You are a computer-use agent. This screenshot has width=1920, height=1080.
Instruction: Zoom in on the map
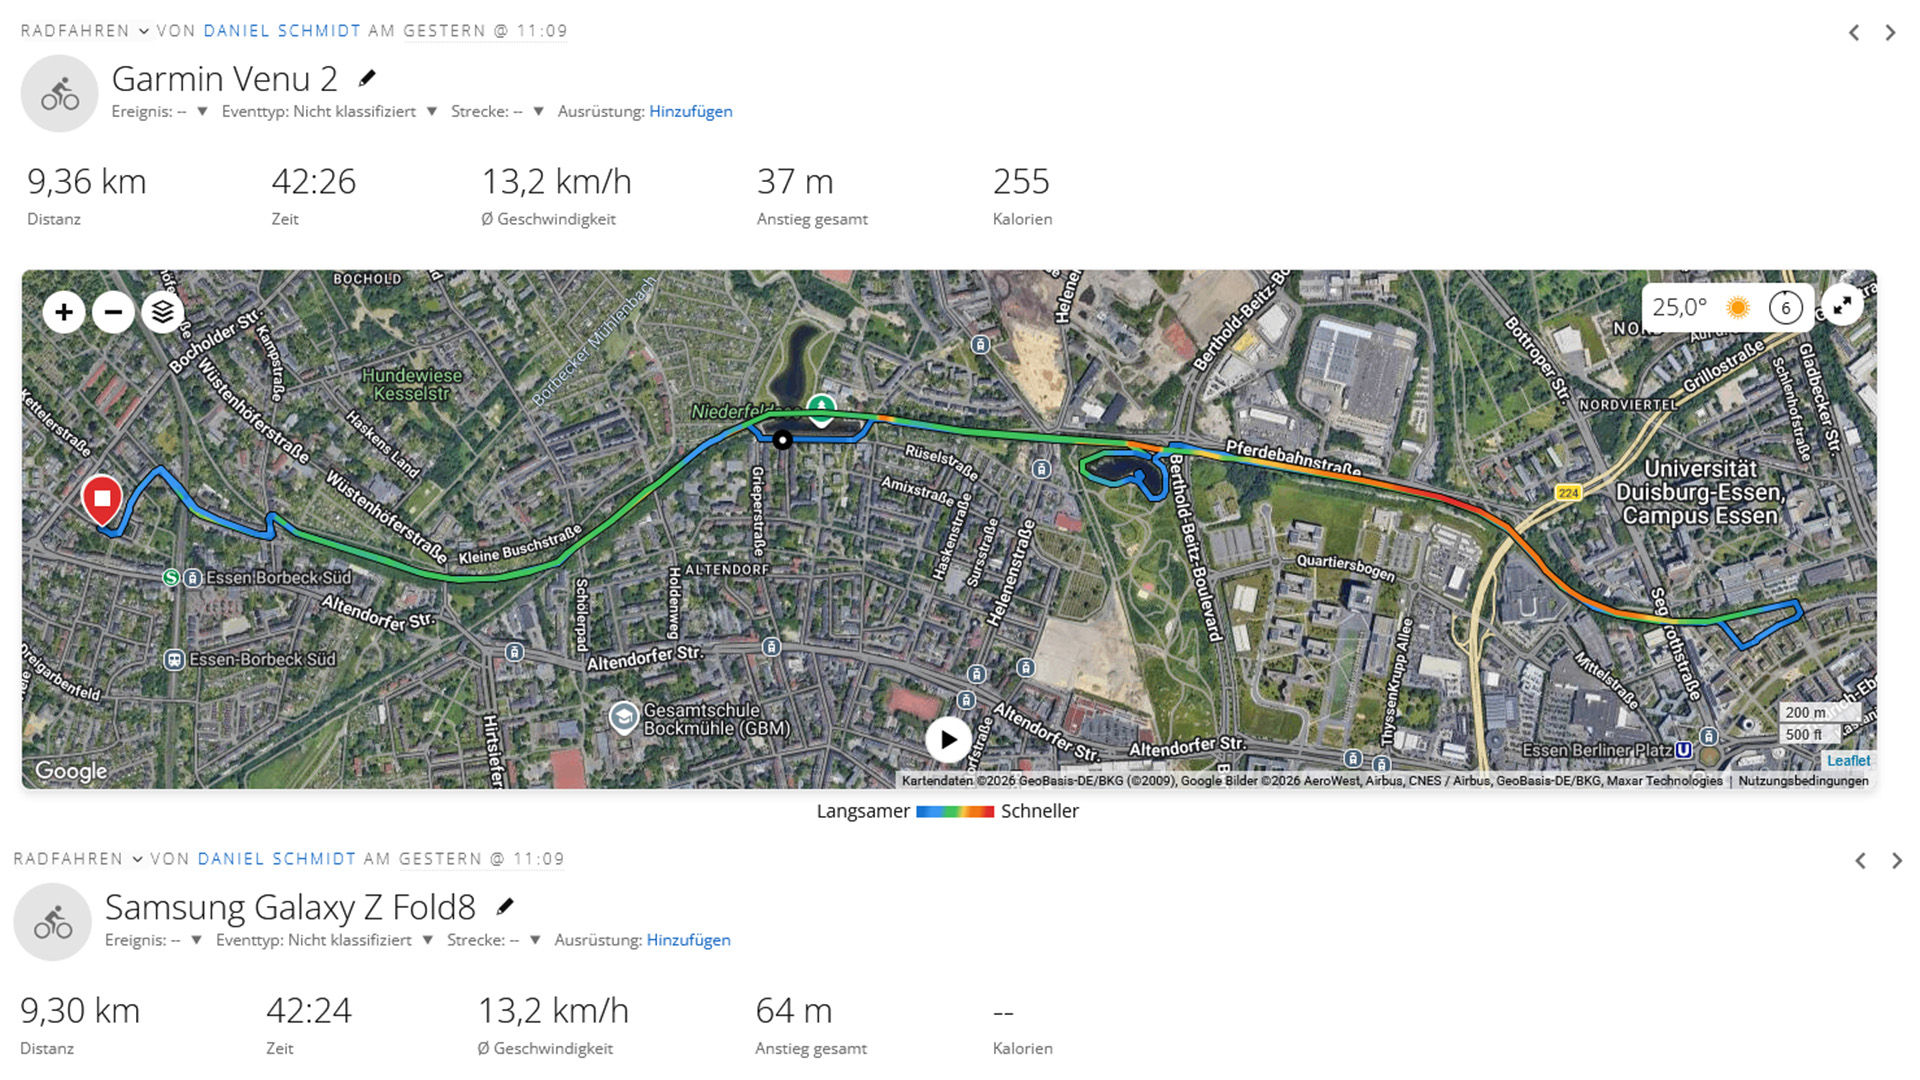click(x=64, y=313)
